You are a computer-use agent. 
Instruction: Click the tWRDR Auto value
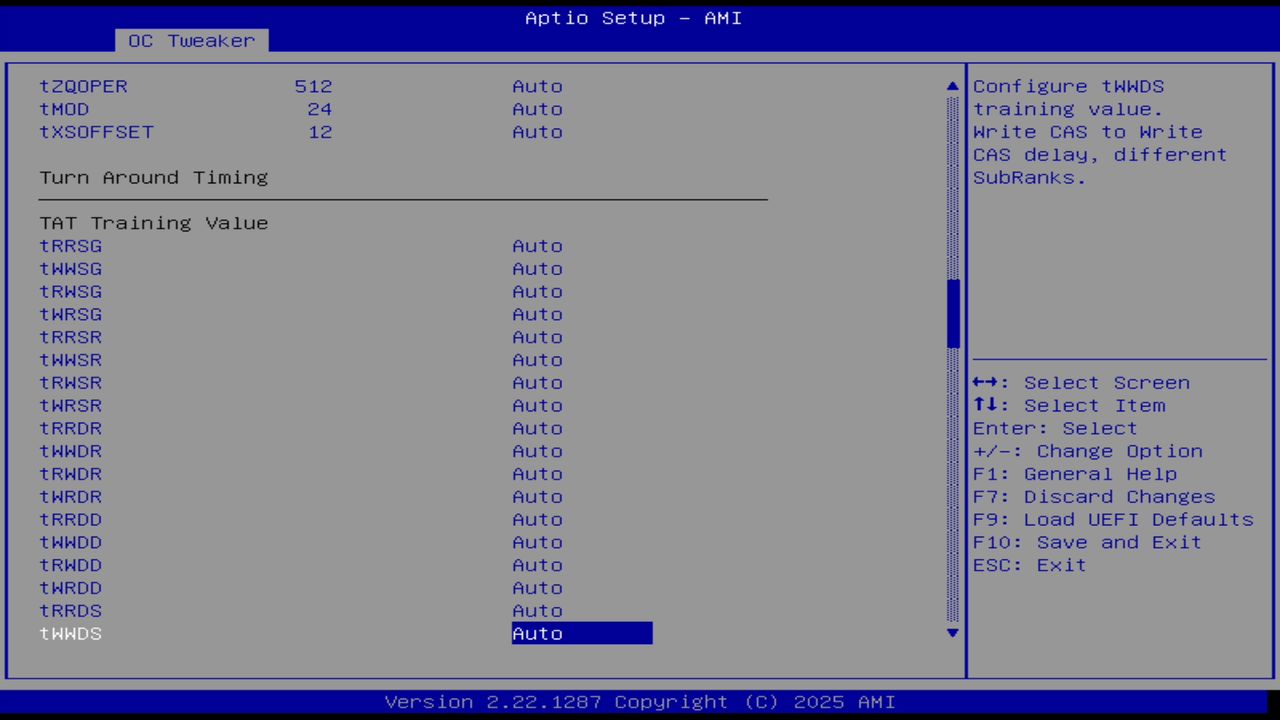537,497
